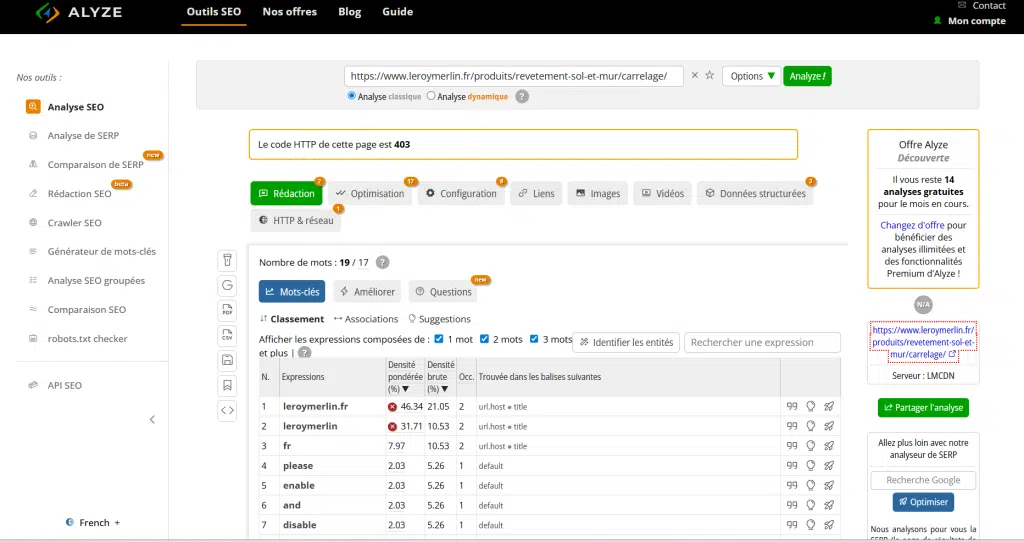Switch to the Suggestions view

[x=440, y=319]
